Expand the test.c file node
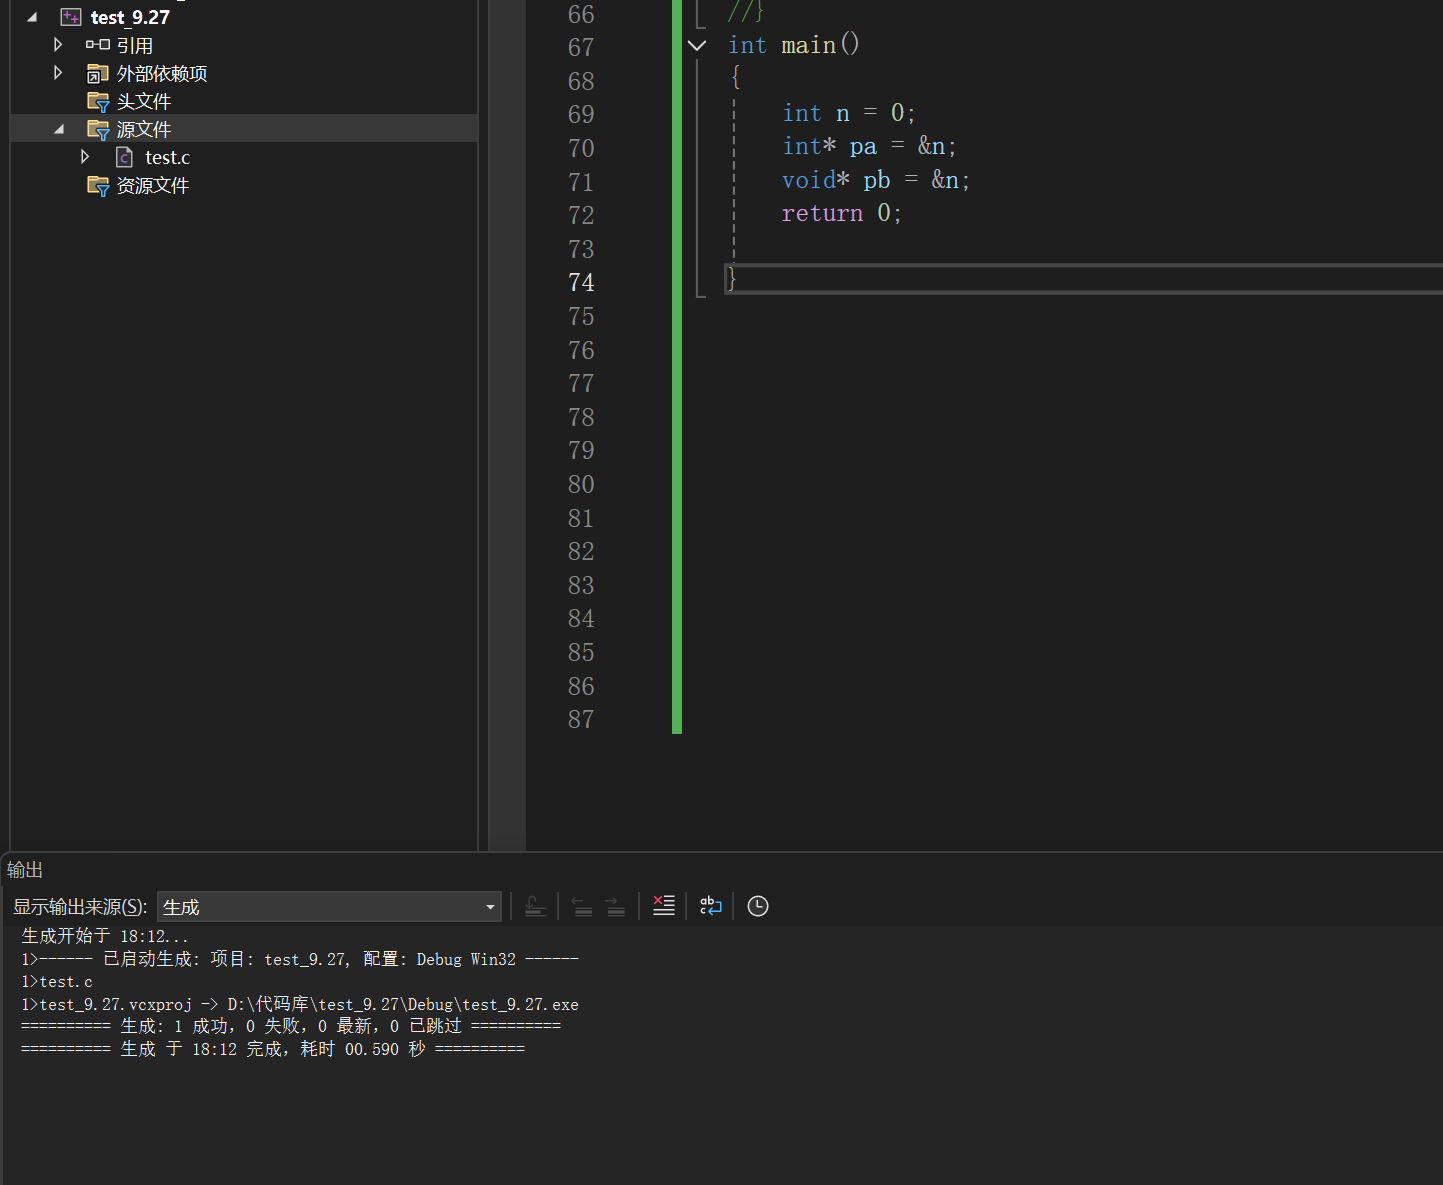 85,157
